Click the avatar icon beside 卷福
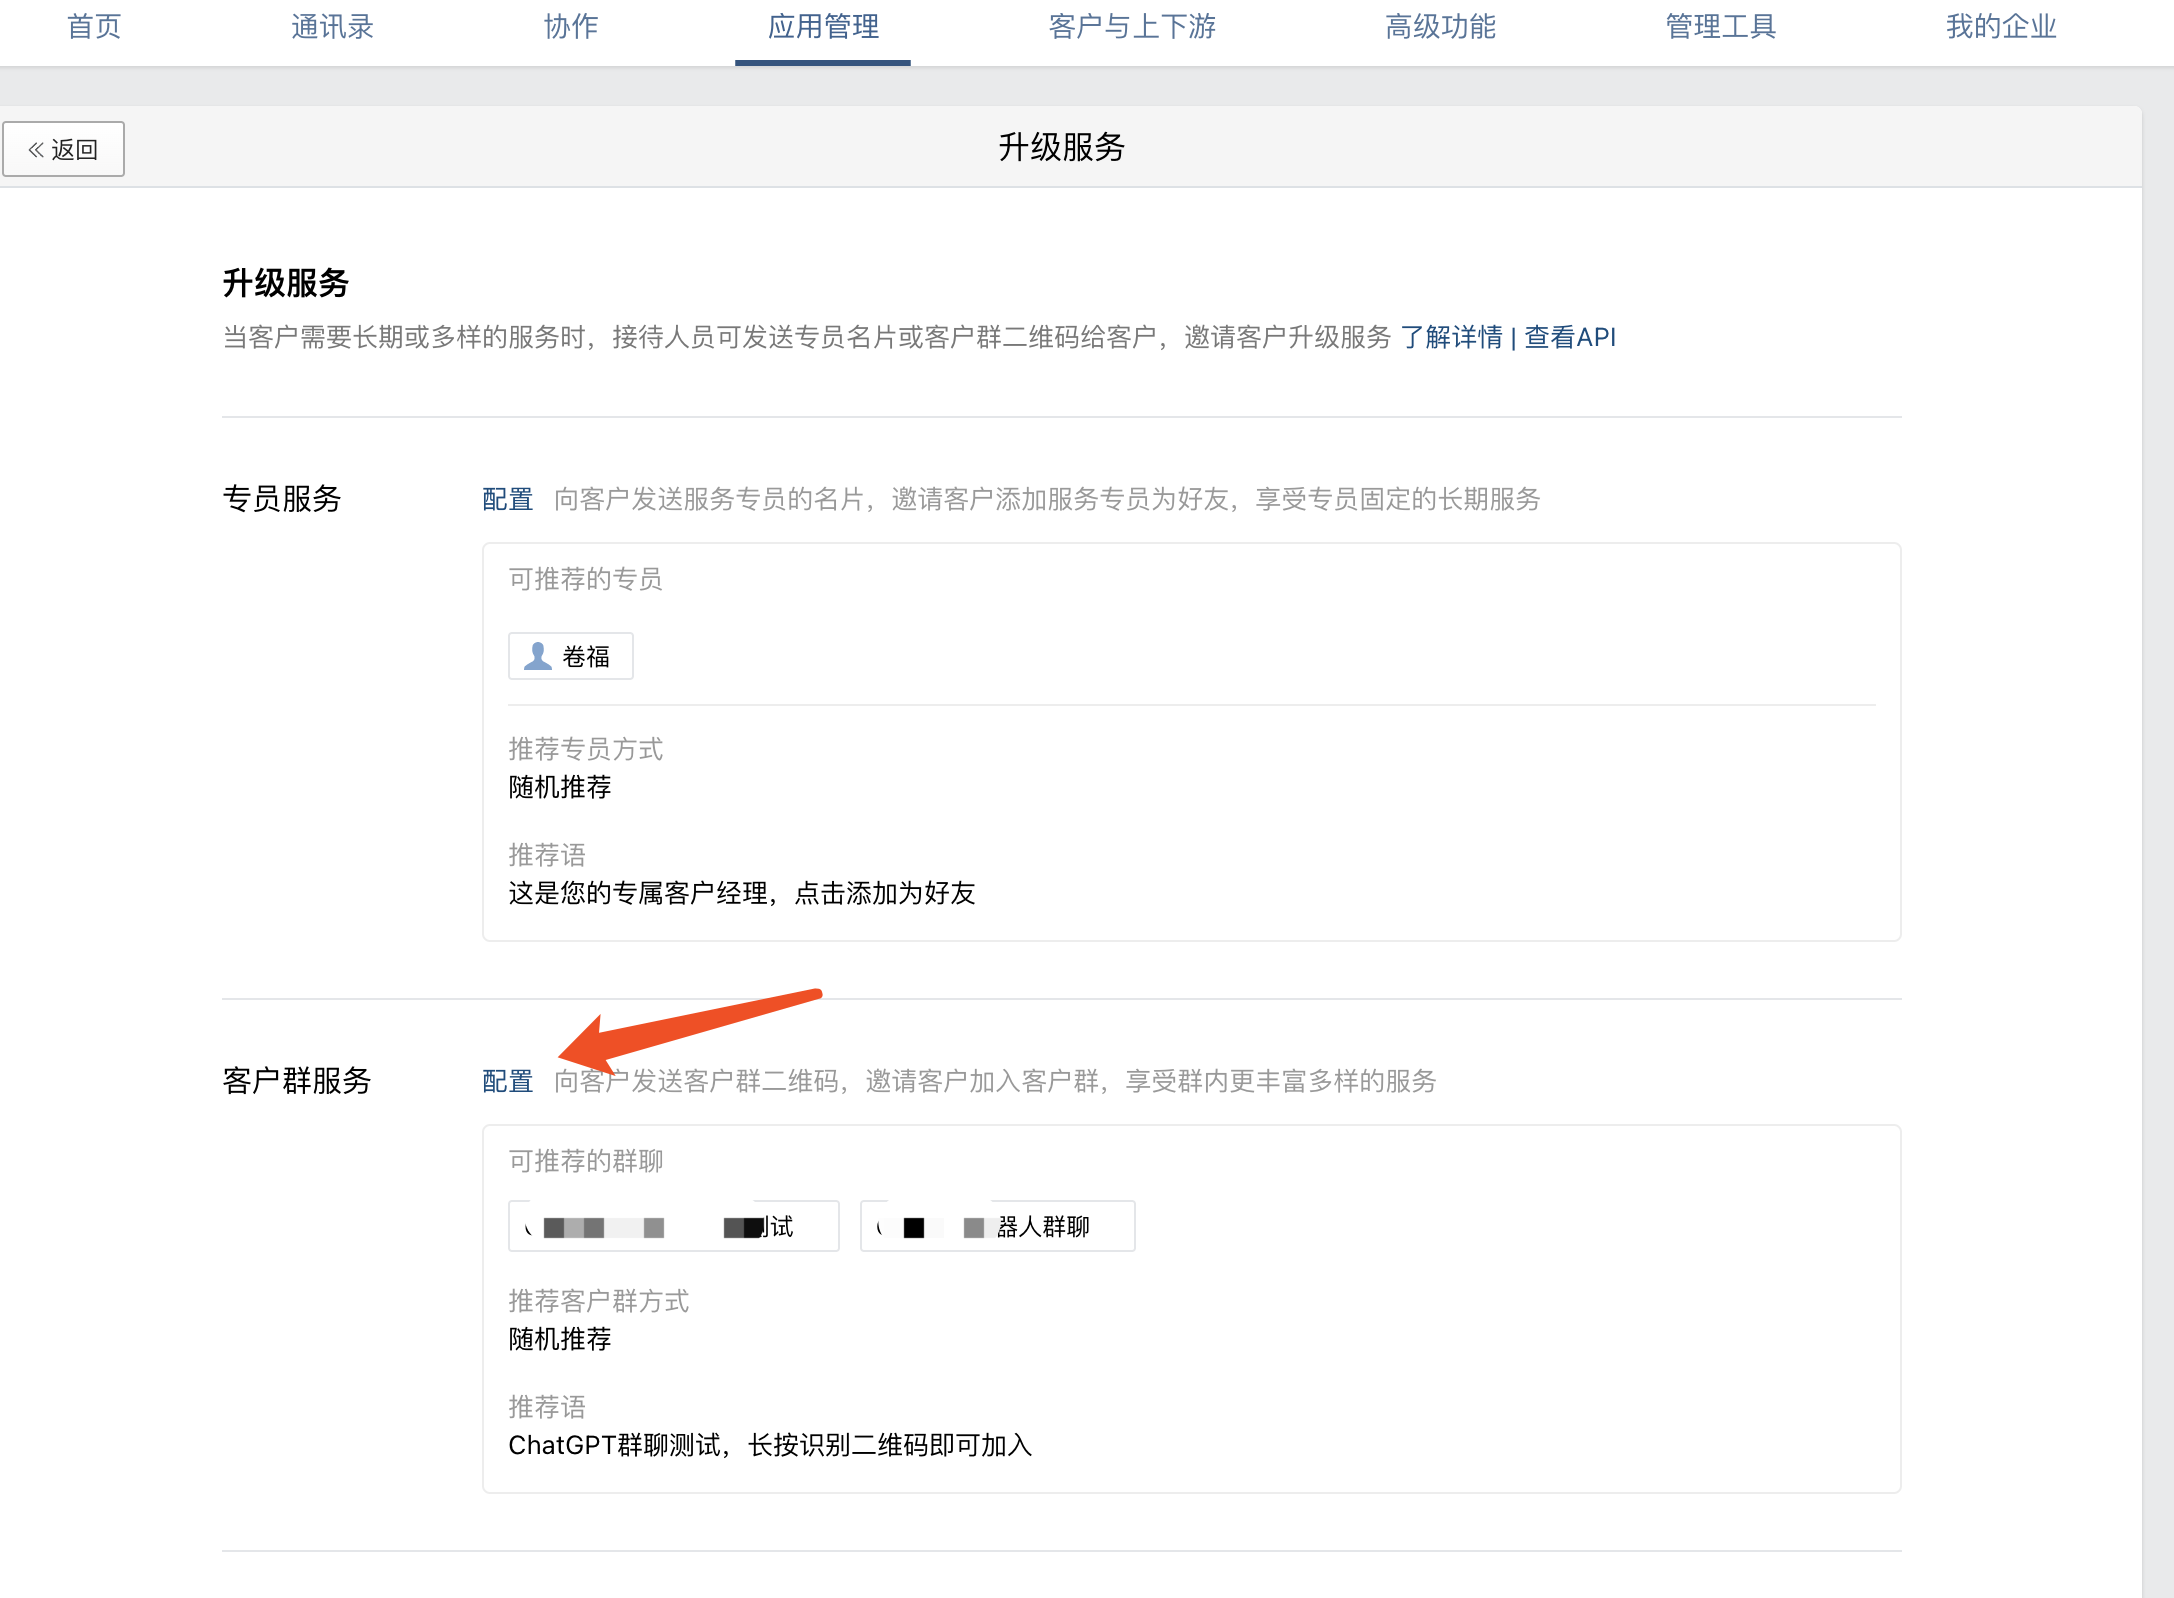This screenshot has height=1598, width=2174. point(538,656)
